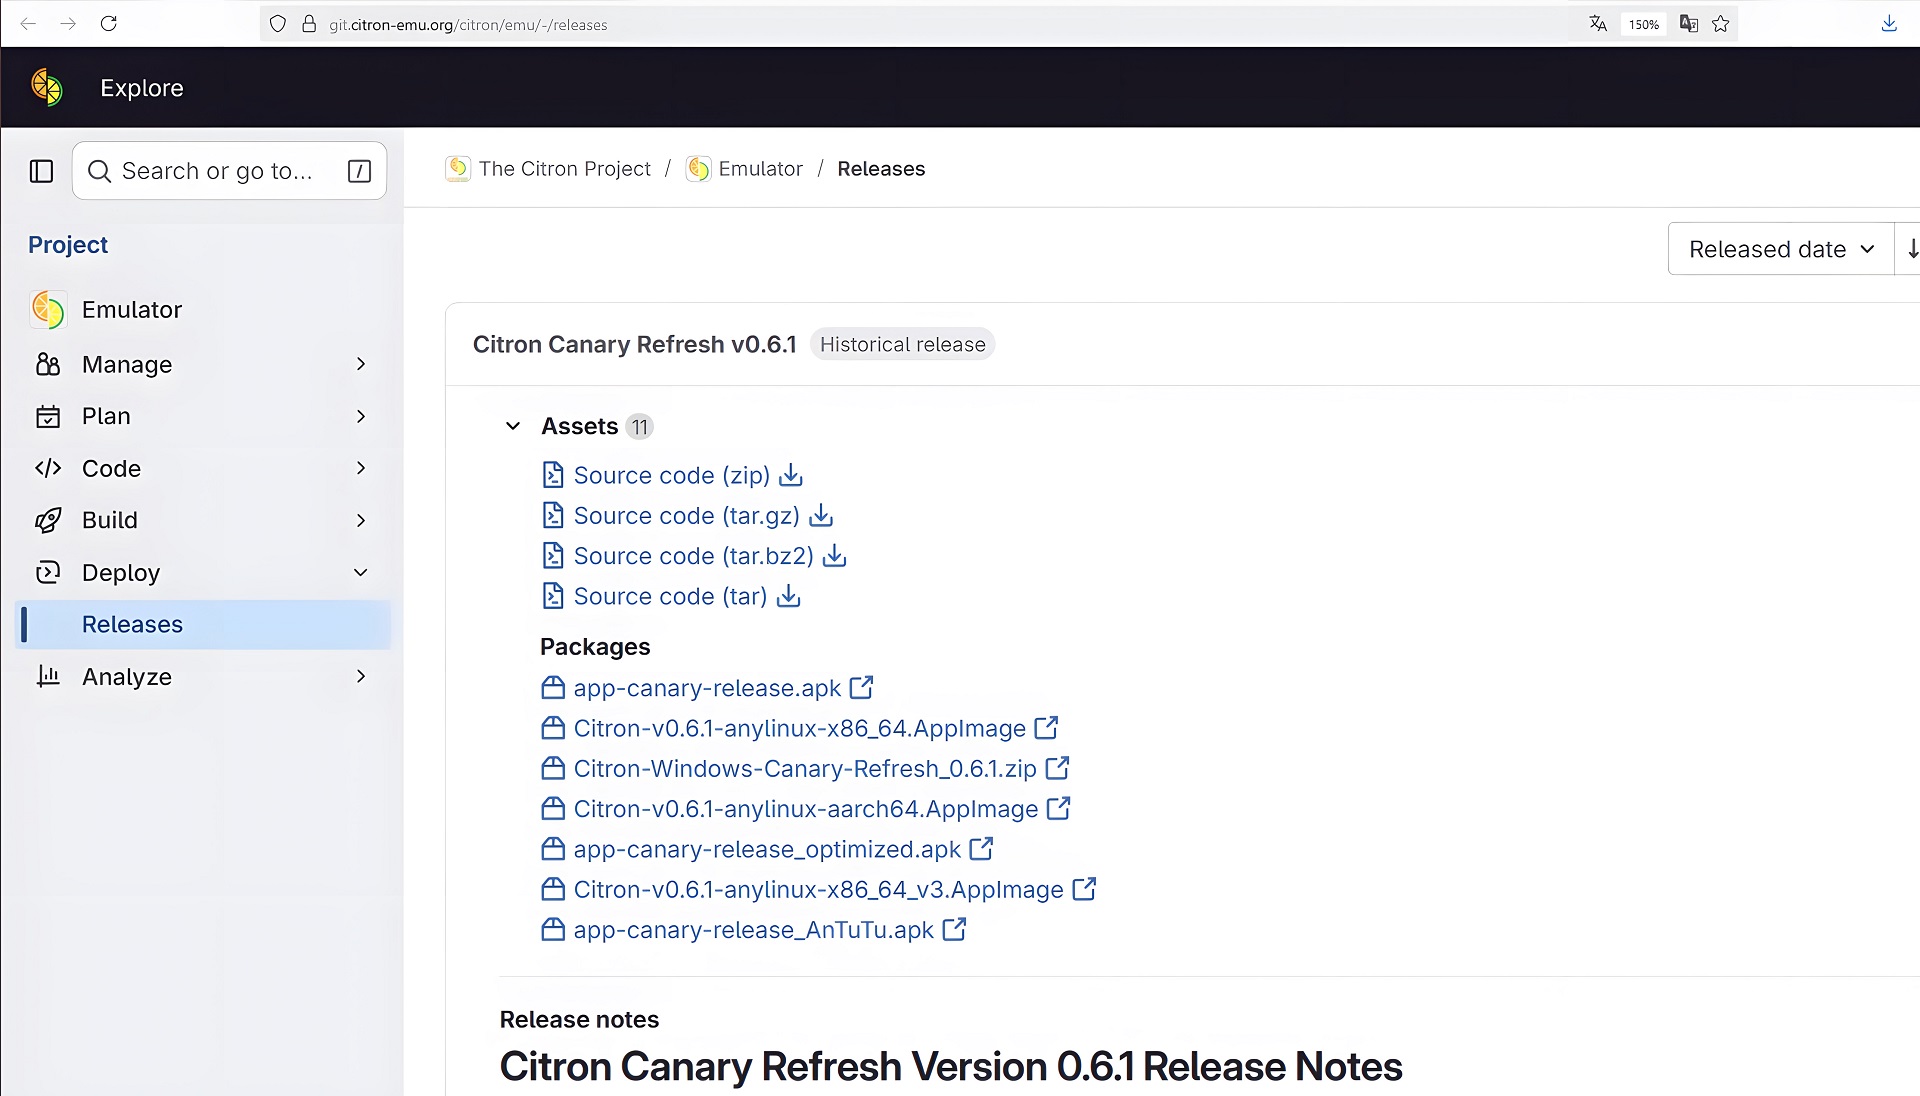Click the Explore header link
1920x1096 pixels.
[142, 88]
